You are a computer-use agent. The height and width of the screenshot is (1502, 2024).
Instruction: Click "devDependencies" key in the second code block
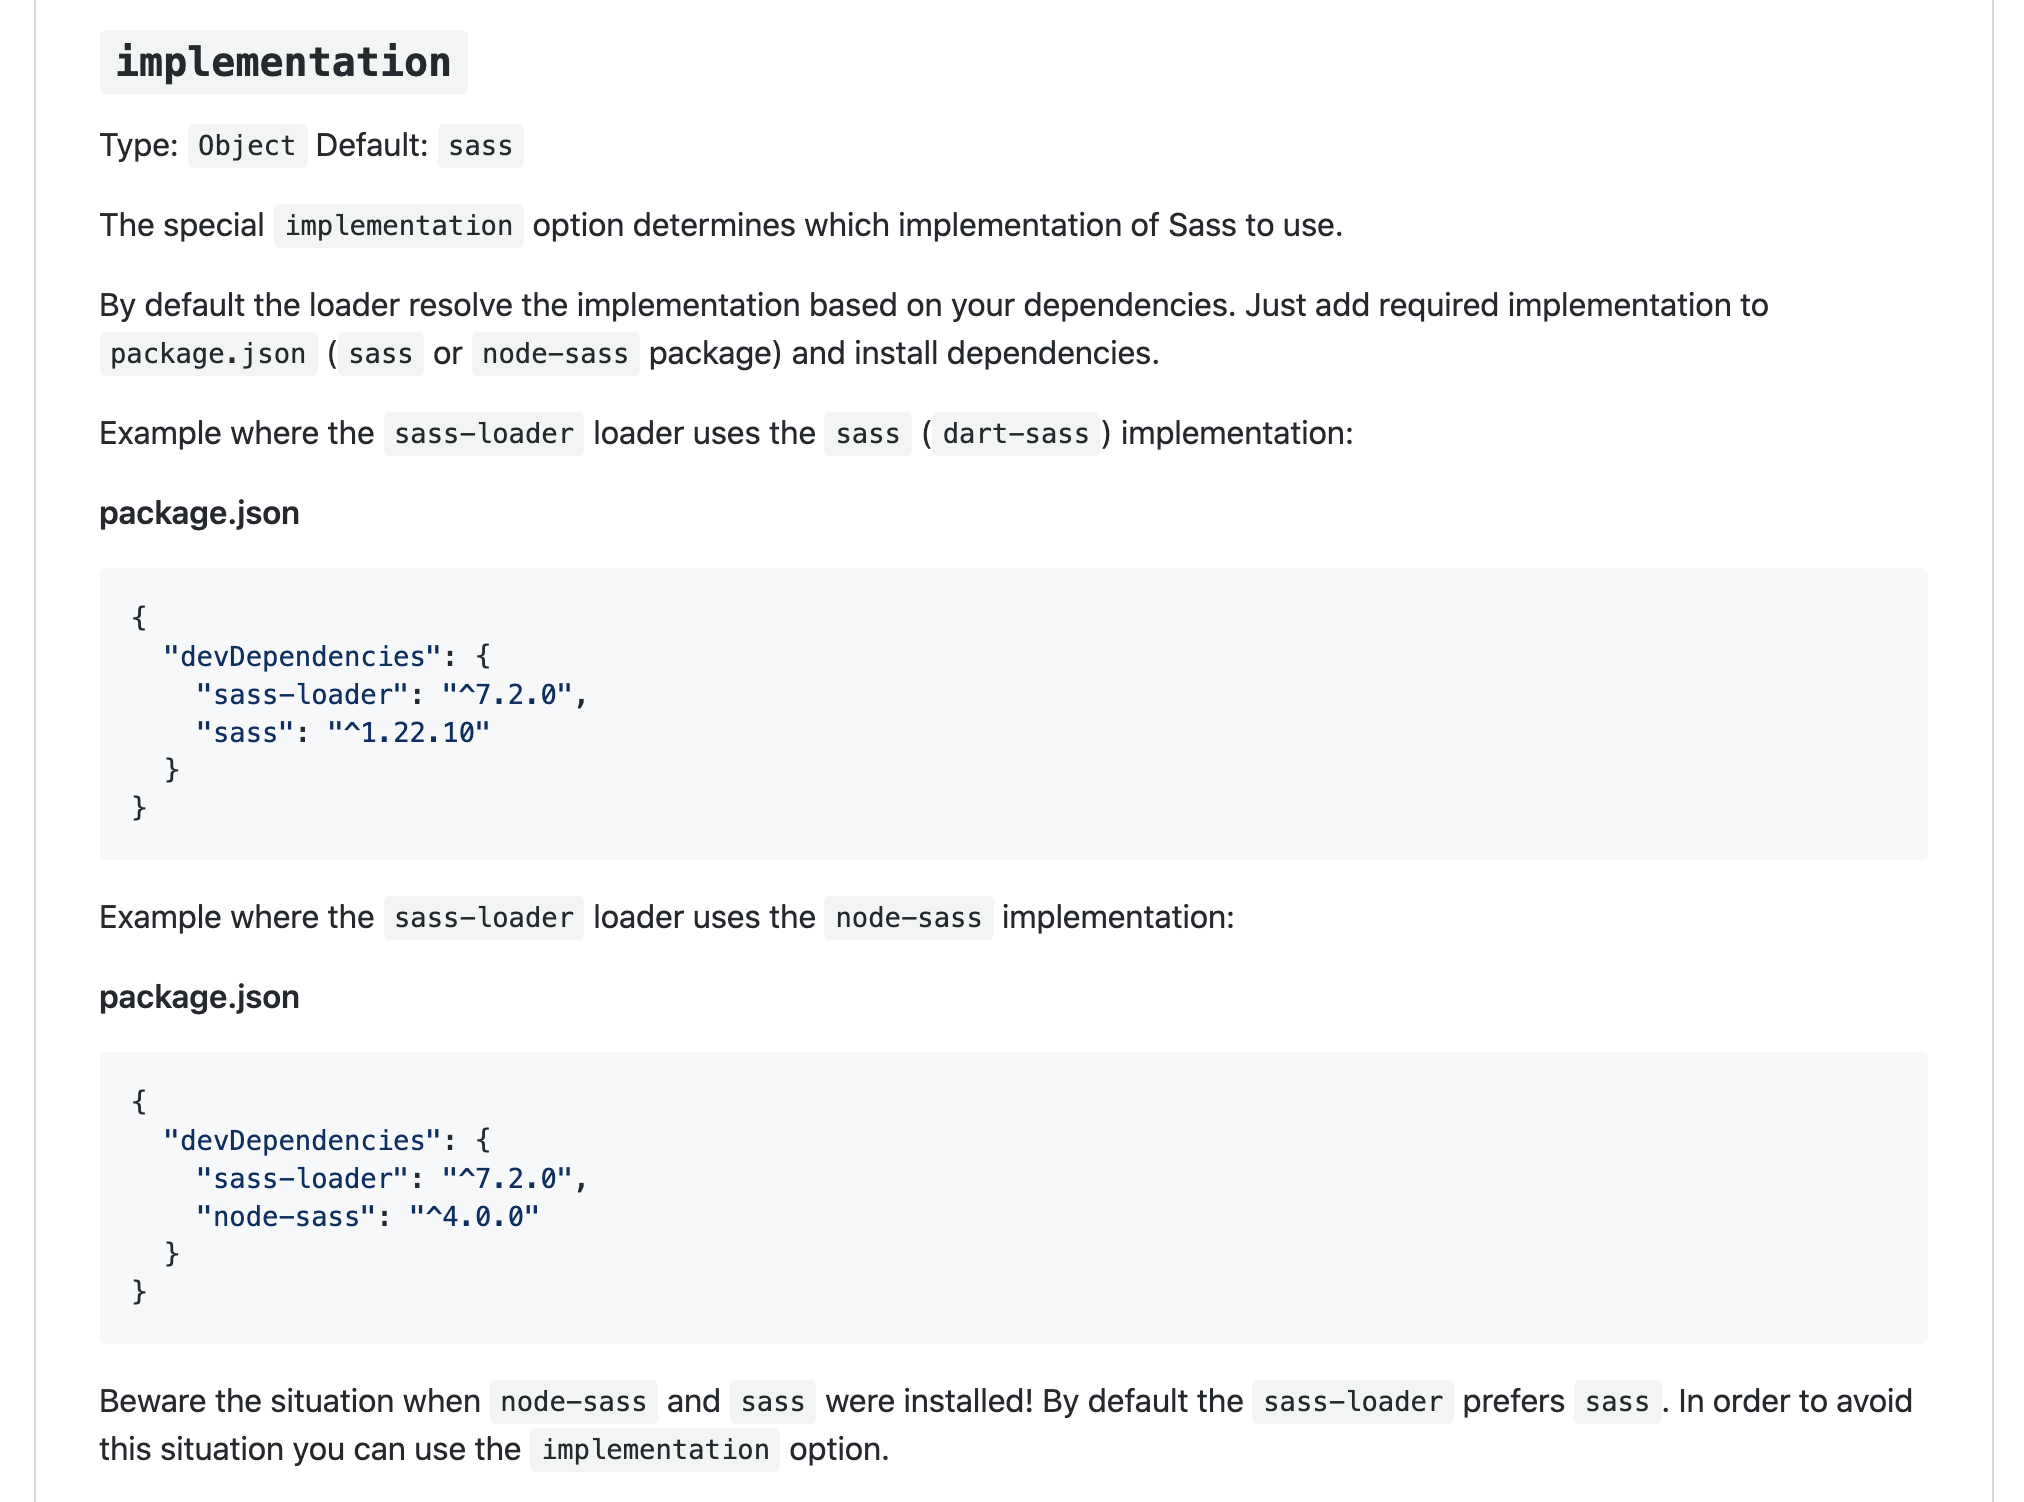point(301,1141)
